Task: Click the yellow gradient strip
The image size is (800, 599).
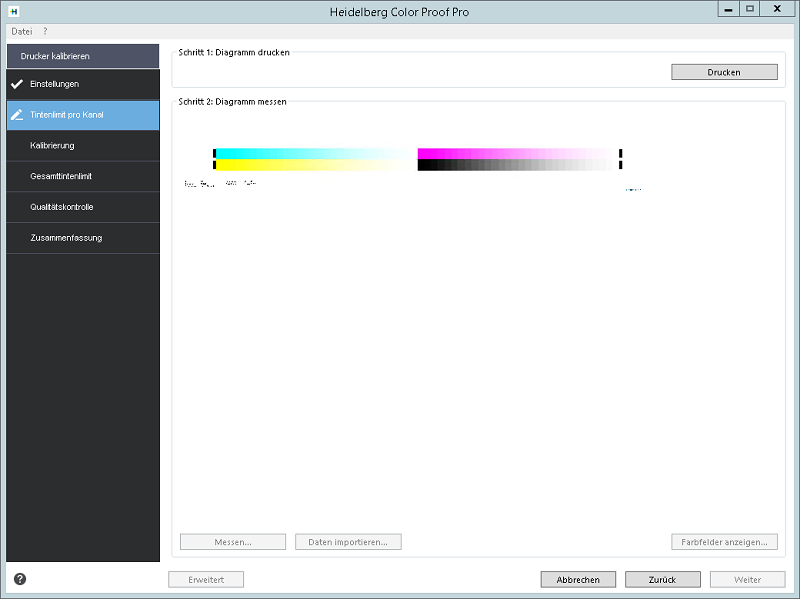Action: click(316, 165)
